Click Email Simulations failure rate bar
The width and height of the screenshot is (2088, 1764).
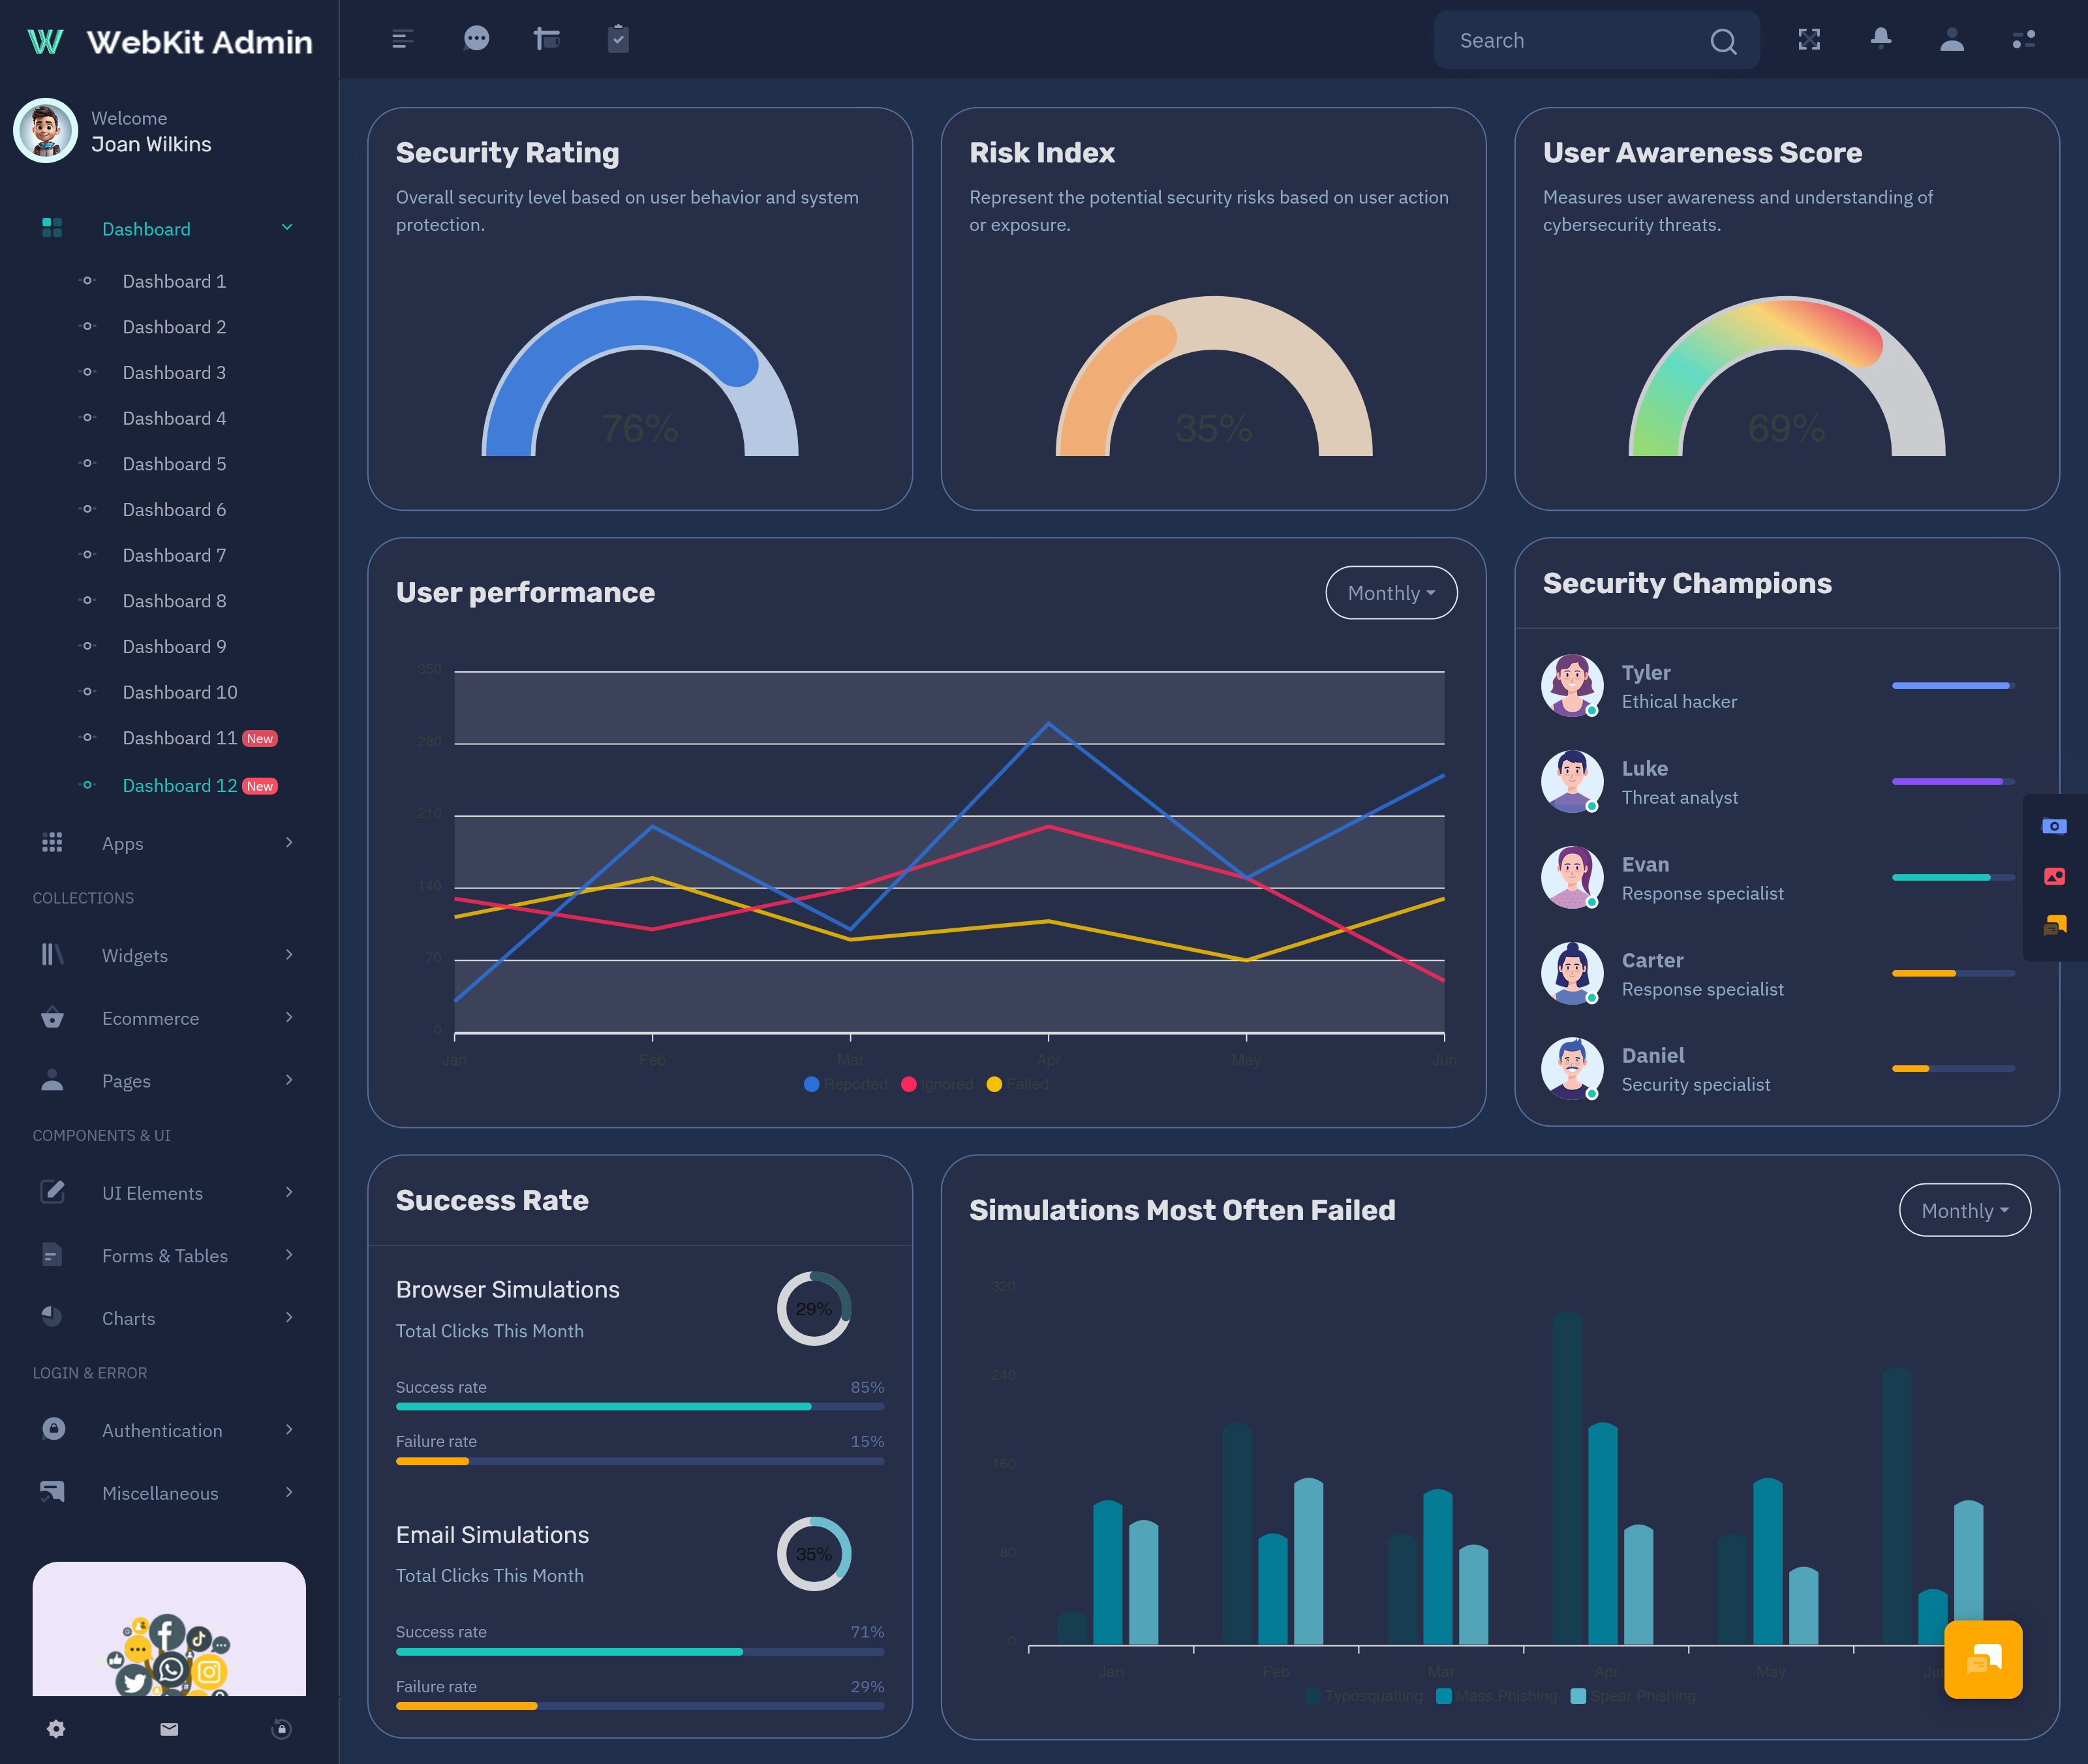[640, 1706]
